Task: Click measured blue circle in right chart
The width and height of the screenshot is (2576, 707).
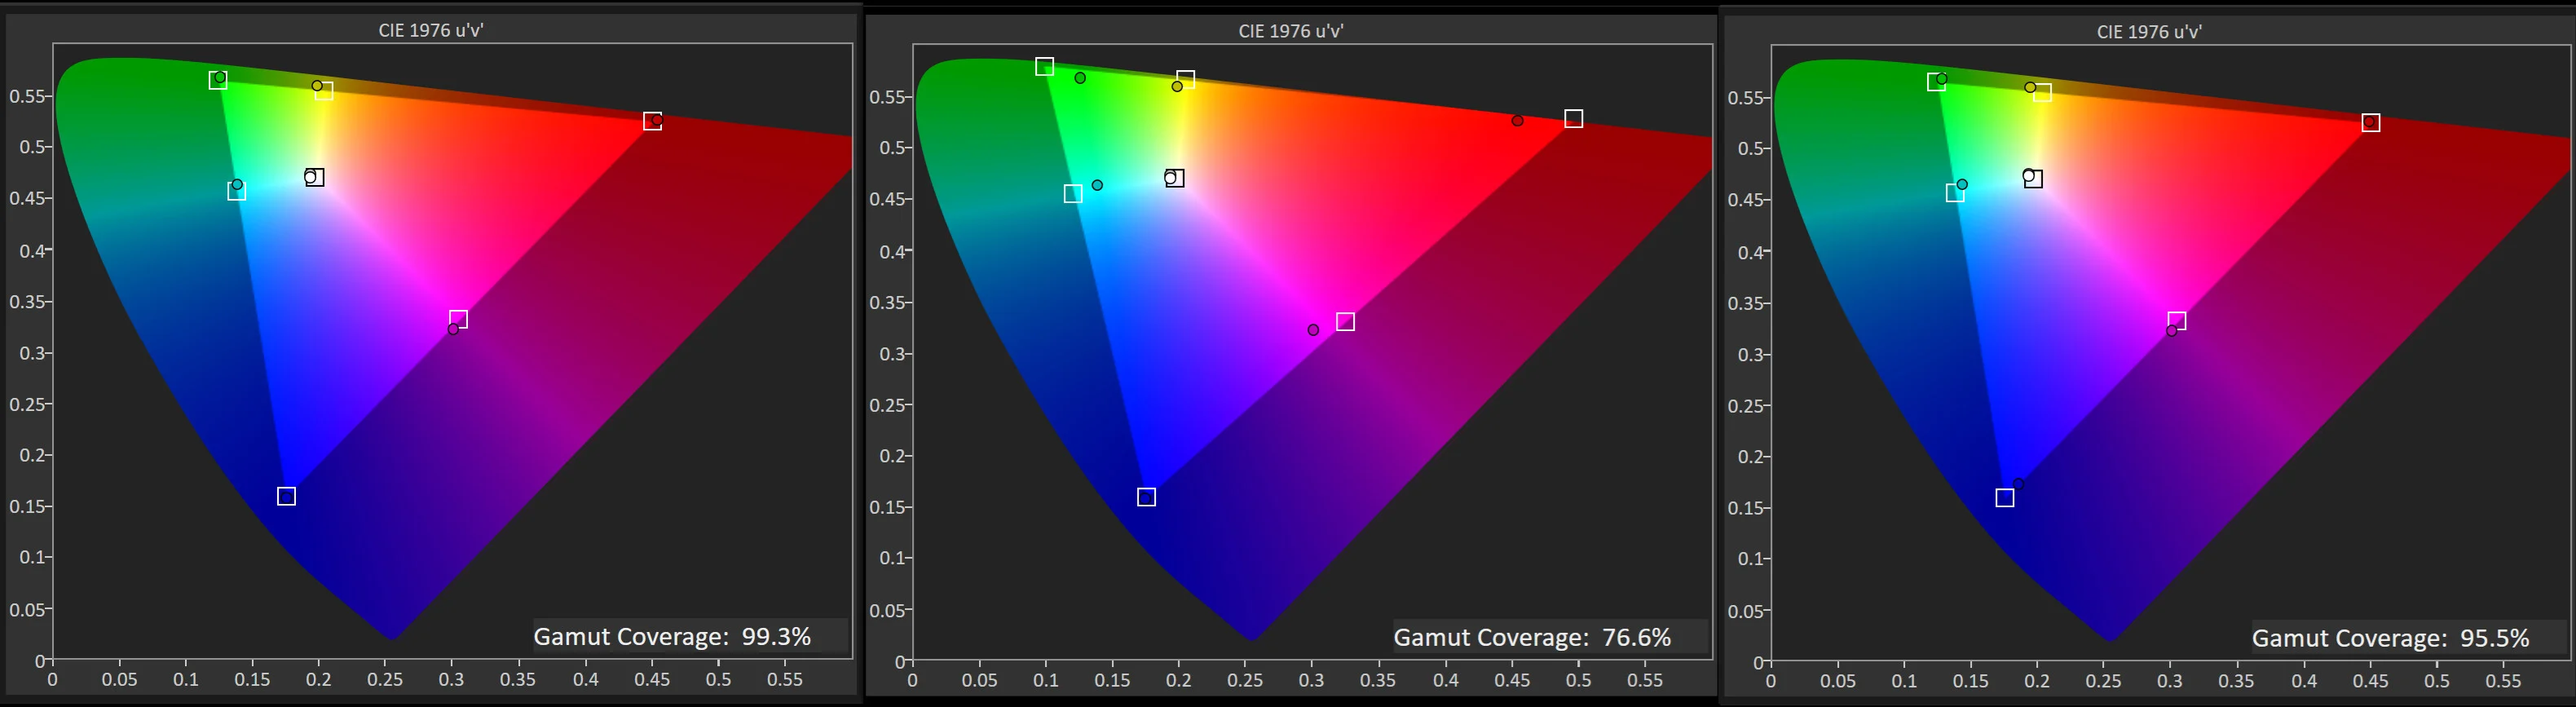Action: [x=2018, y=484]
